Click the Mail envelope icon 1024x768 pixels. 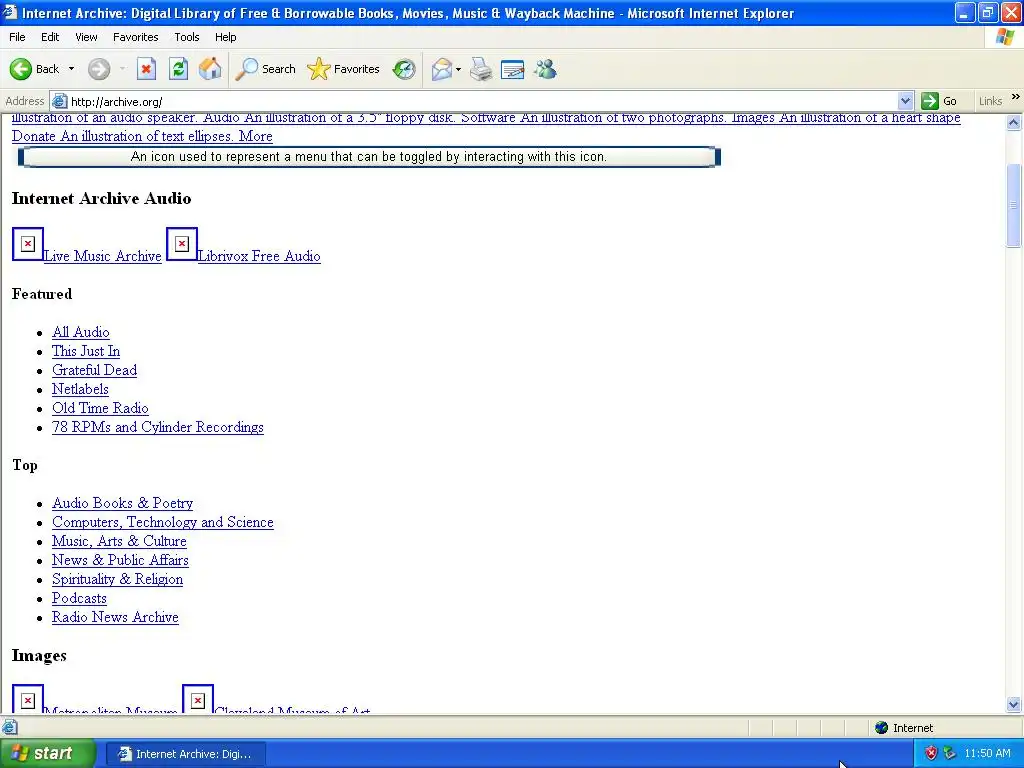pos(442,69)
